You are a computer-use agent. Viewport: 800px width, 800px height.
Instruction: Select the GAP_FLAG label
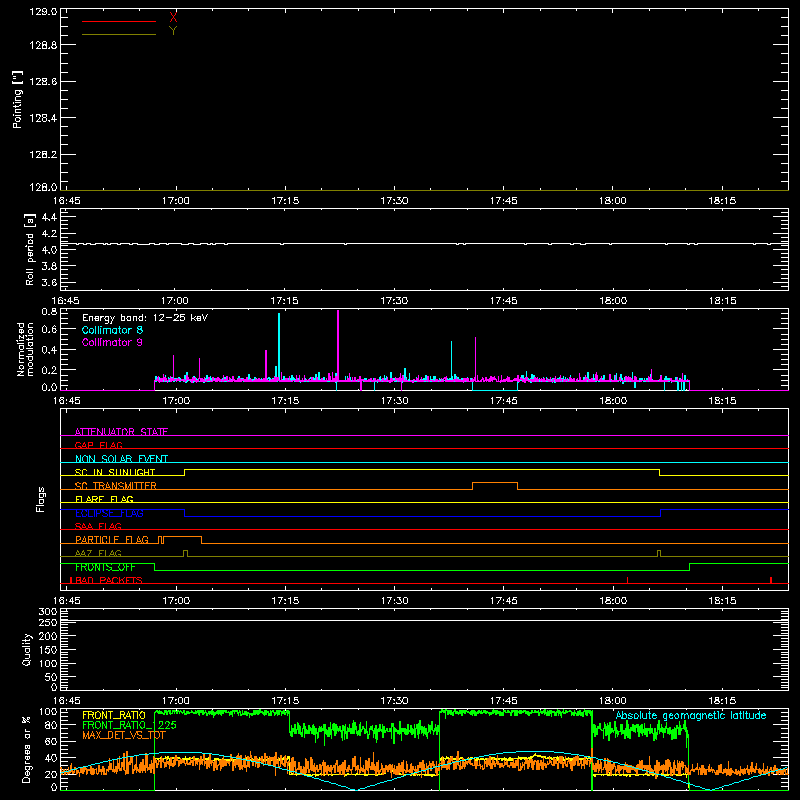(98, 445)
